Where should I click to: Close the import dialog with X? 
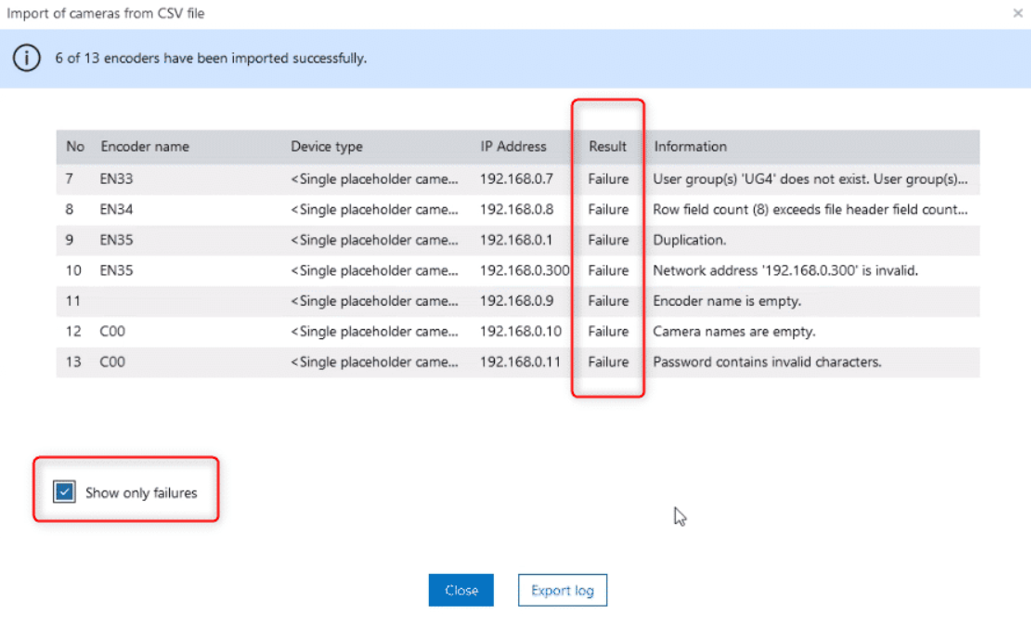(x=1017, y=14)
